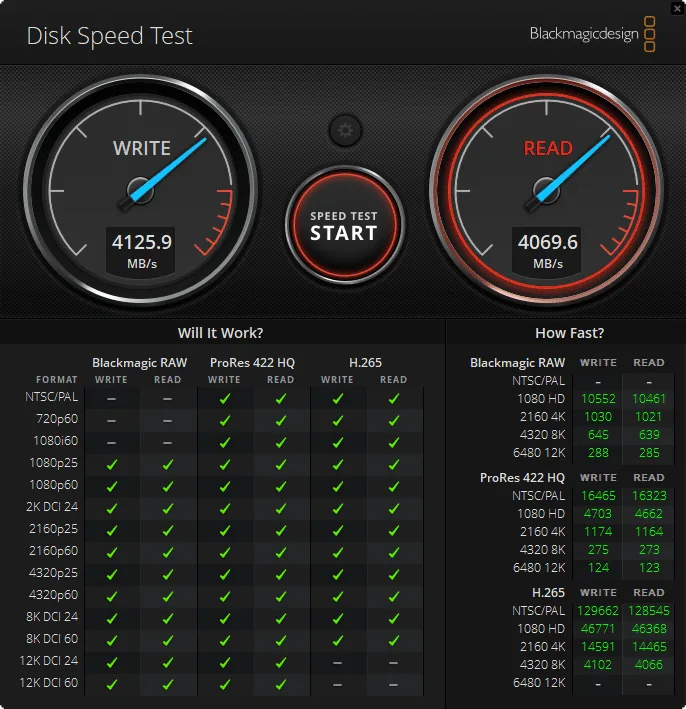Click Blackmagic RAW read dash for 1080i60
This screenshot has width=686, height=709.
(167, 443)
